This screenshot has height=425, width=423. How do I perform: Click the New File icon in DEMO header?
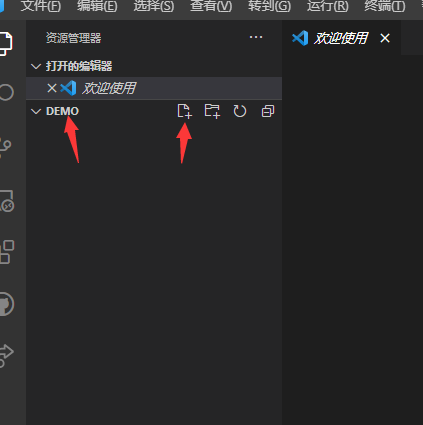click(x=184, y=111)
